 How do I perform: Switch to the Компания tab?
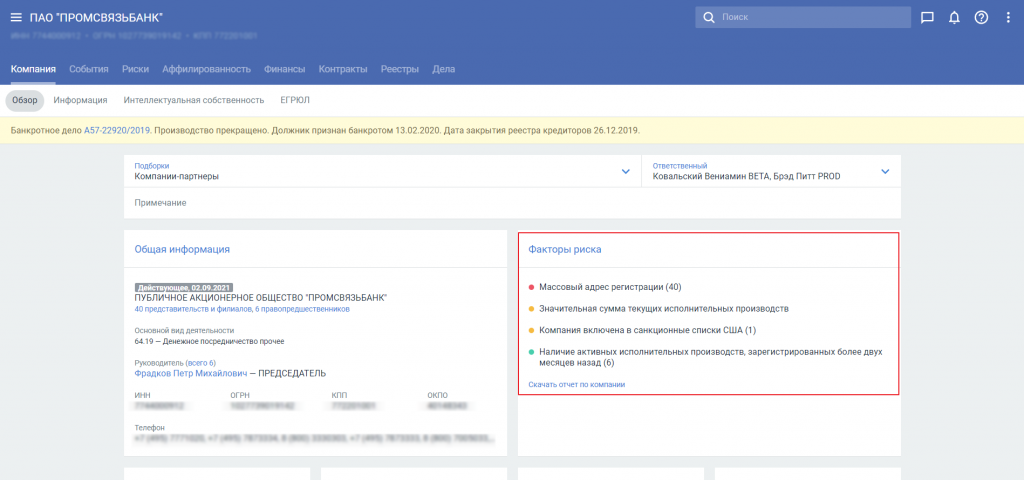(x=33, y=69)
